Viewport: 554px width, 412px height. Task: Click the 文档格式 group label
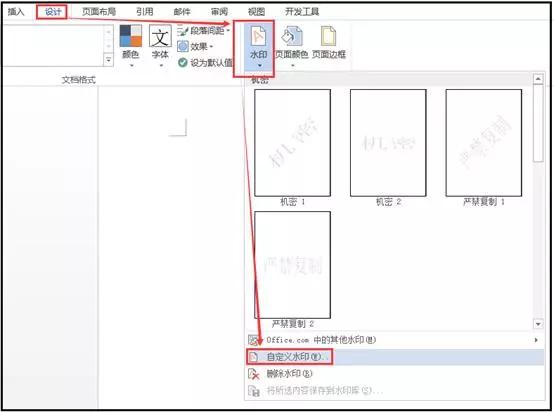pyautogui.click(x=78, y=80)
